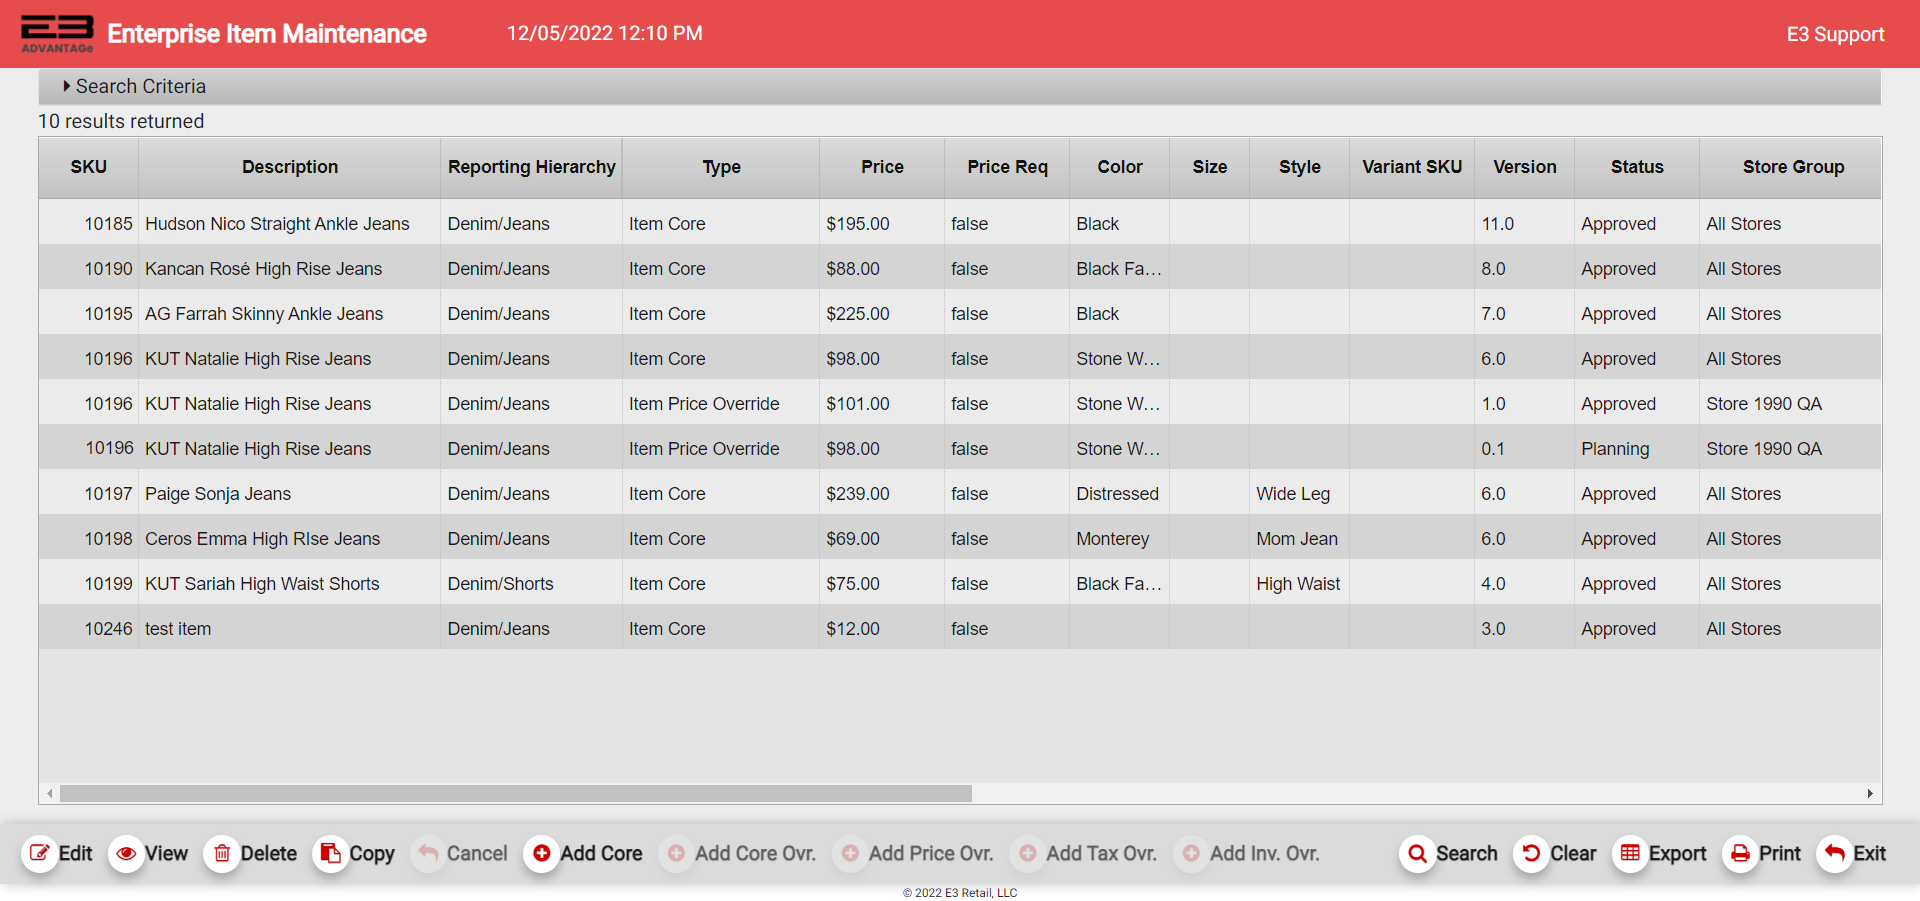Screen dimensions: 1920x901
Task: Click the Search magnifier icon
Action: pyautogui.click(x=1417, y=853)
